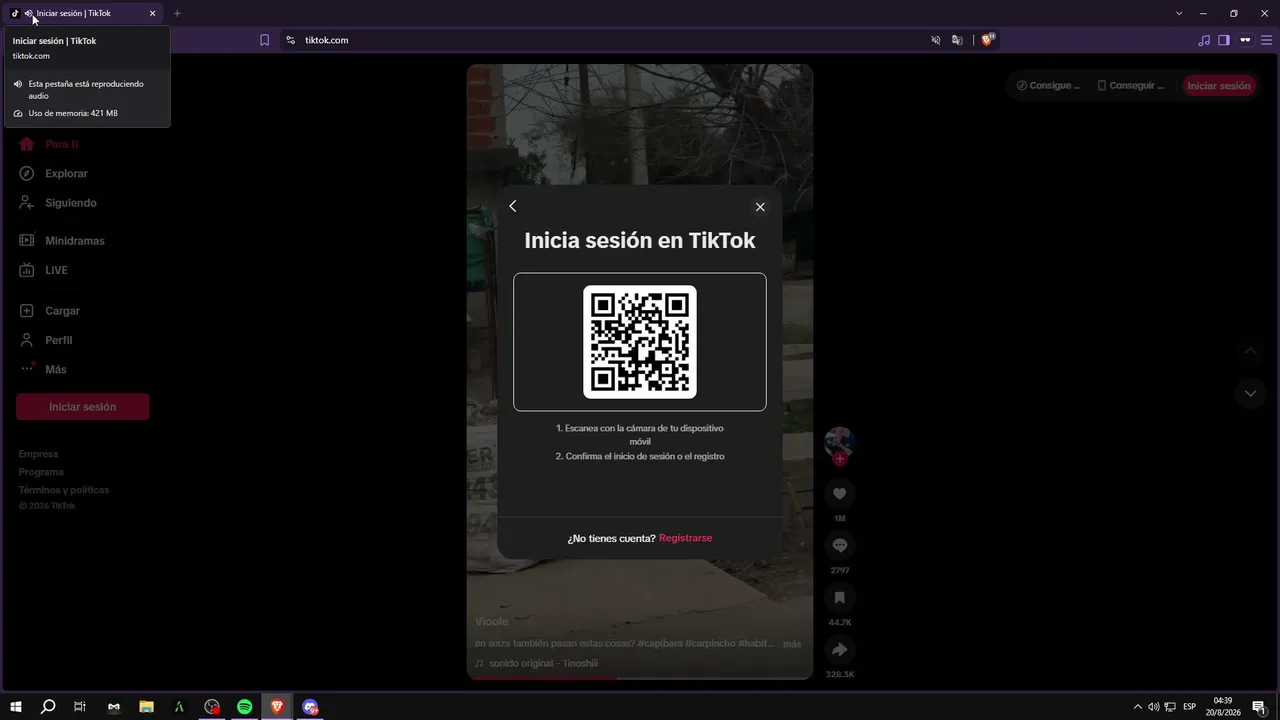Open Perfil in the sidebar

[x=46, y=340]
